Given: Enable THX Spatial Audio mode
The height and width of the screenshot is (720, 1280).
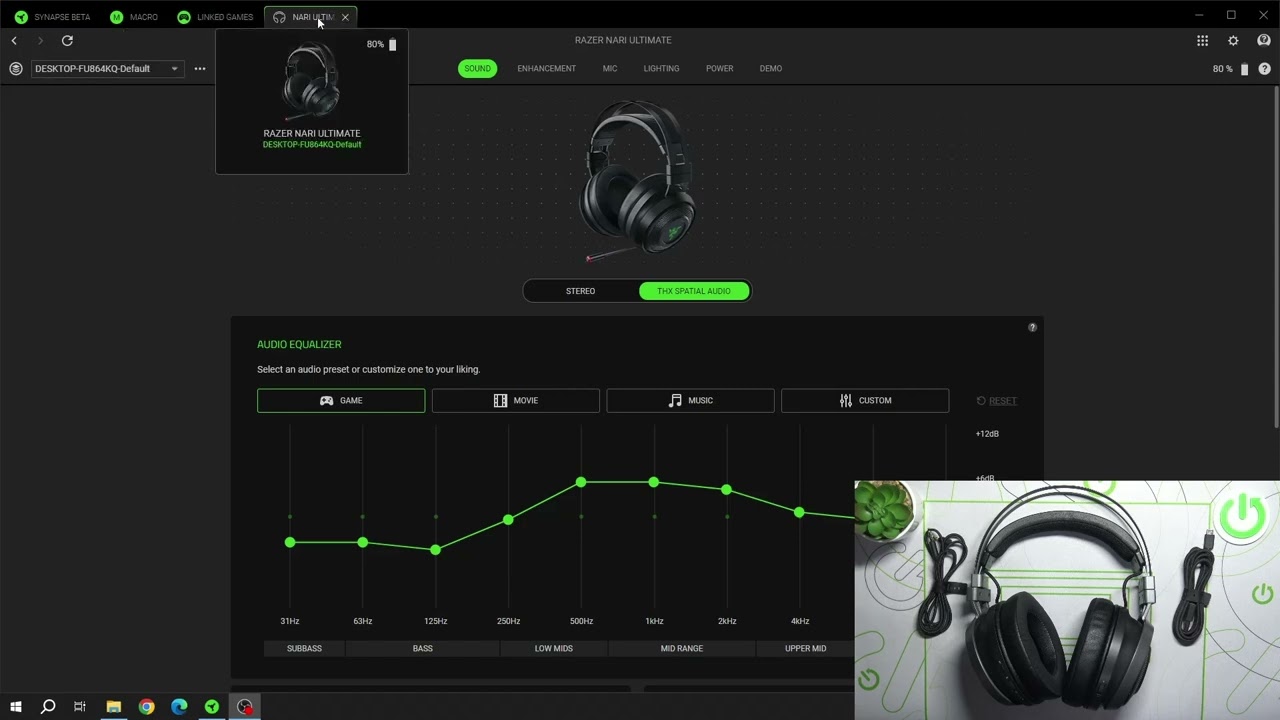Looking at the screenshot, I should click(x=694, y=291).
